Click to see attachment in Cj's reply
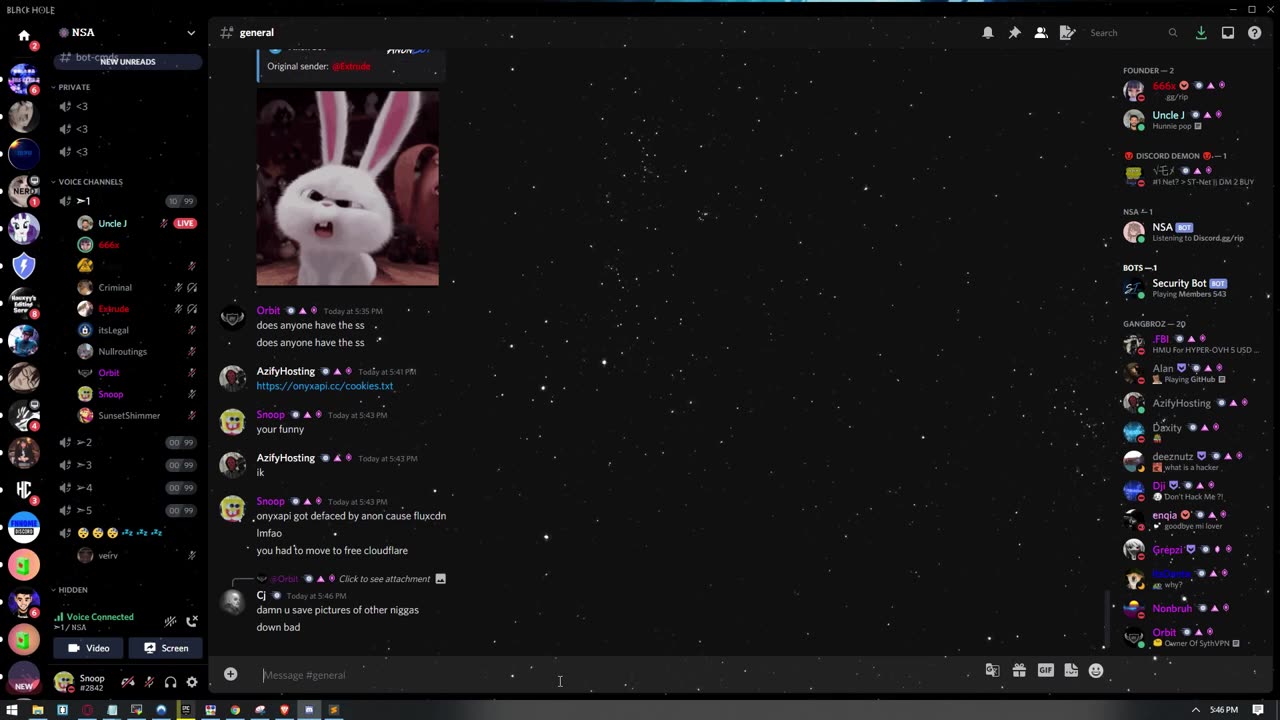 384,579
